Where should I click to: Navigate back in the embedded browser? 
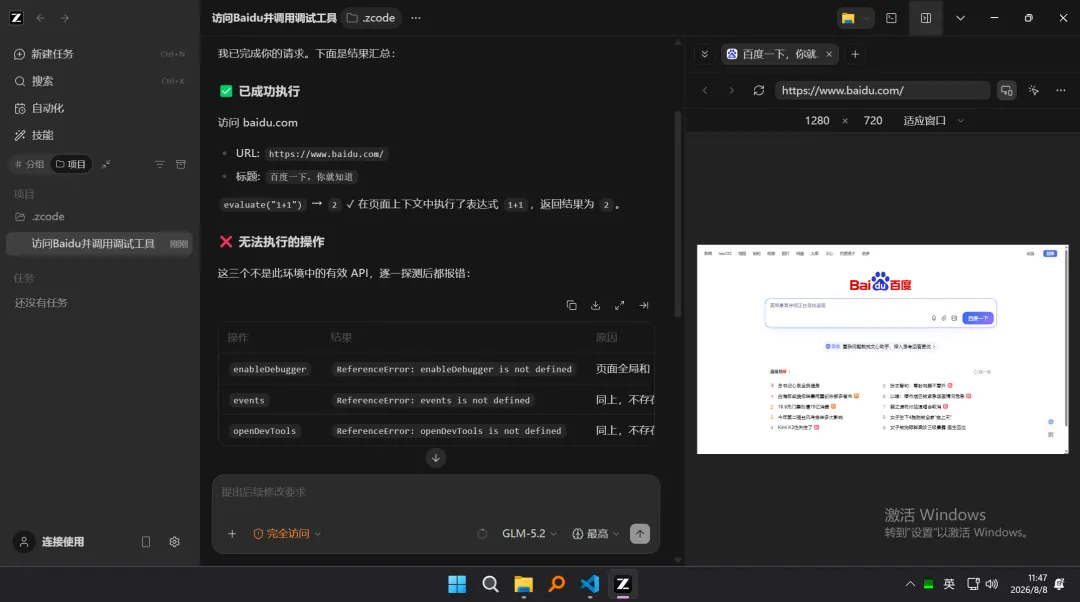click(705, 90)
